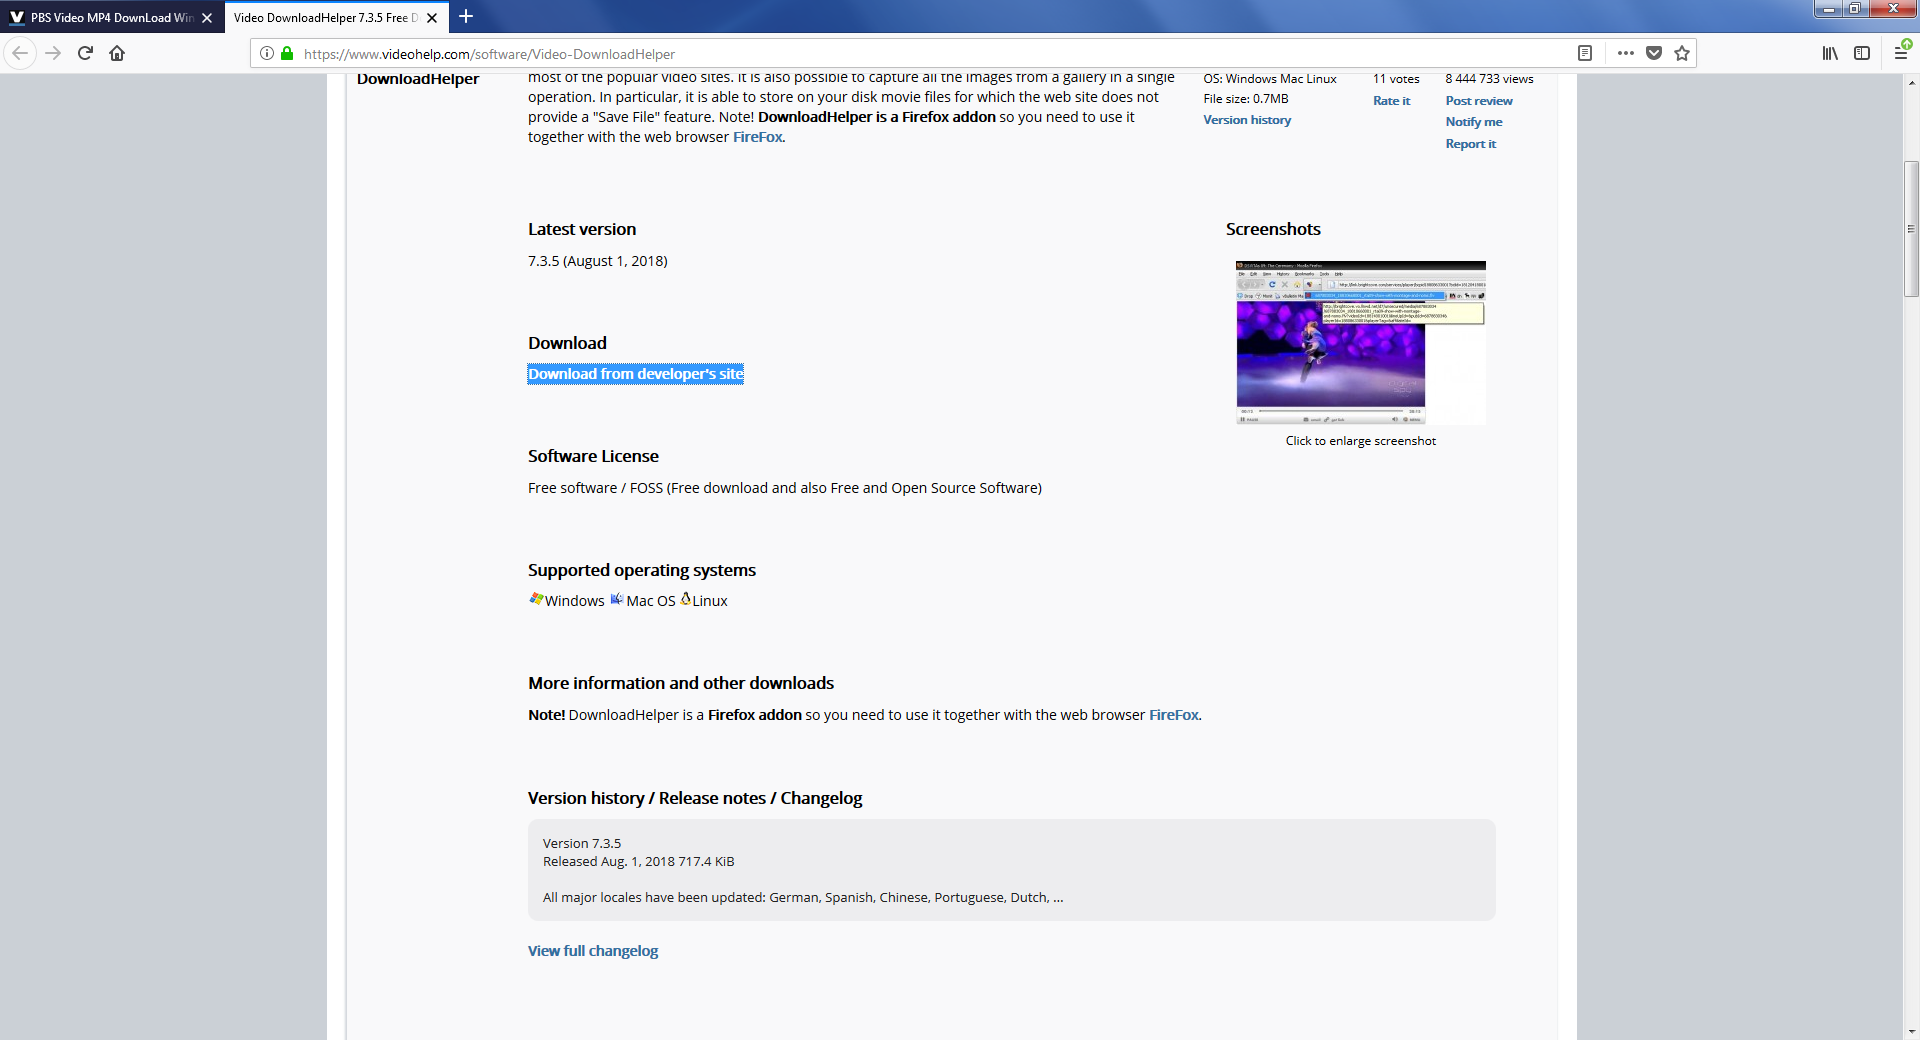The height and width of the screenshot is (1040, 1920).
Task: Click the Mac OS logo icon
Action: 617,599
